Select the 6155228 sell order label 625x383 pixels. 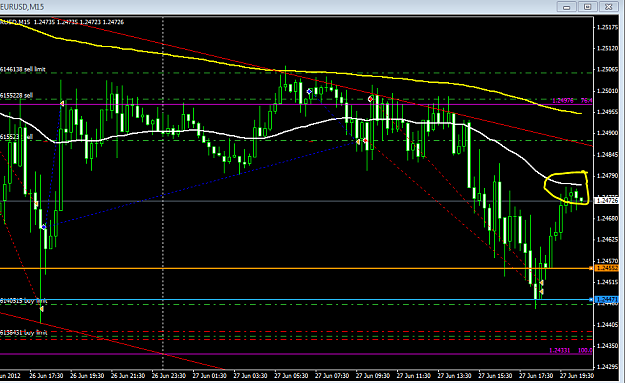[16, 96]
